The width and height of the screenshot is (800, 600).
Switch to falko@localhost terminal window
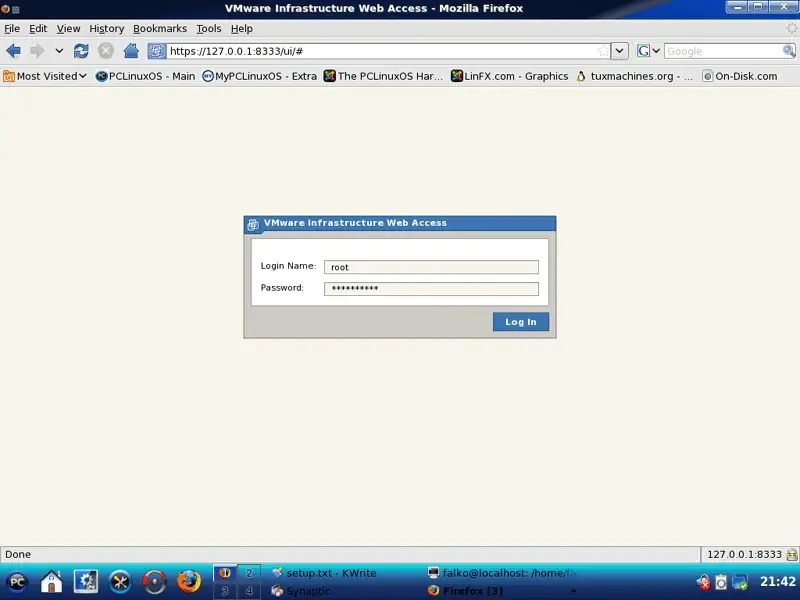coord(503,573)
